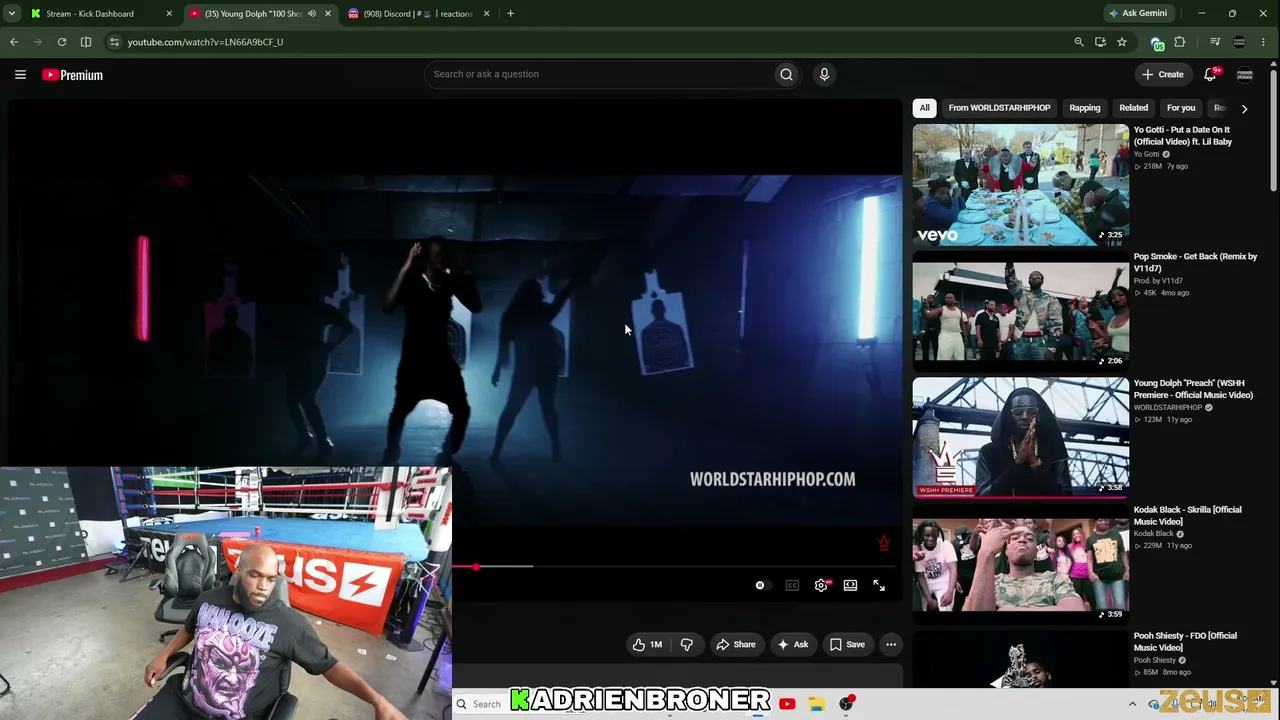Bookmark this page with the star

pos(1122,42)
